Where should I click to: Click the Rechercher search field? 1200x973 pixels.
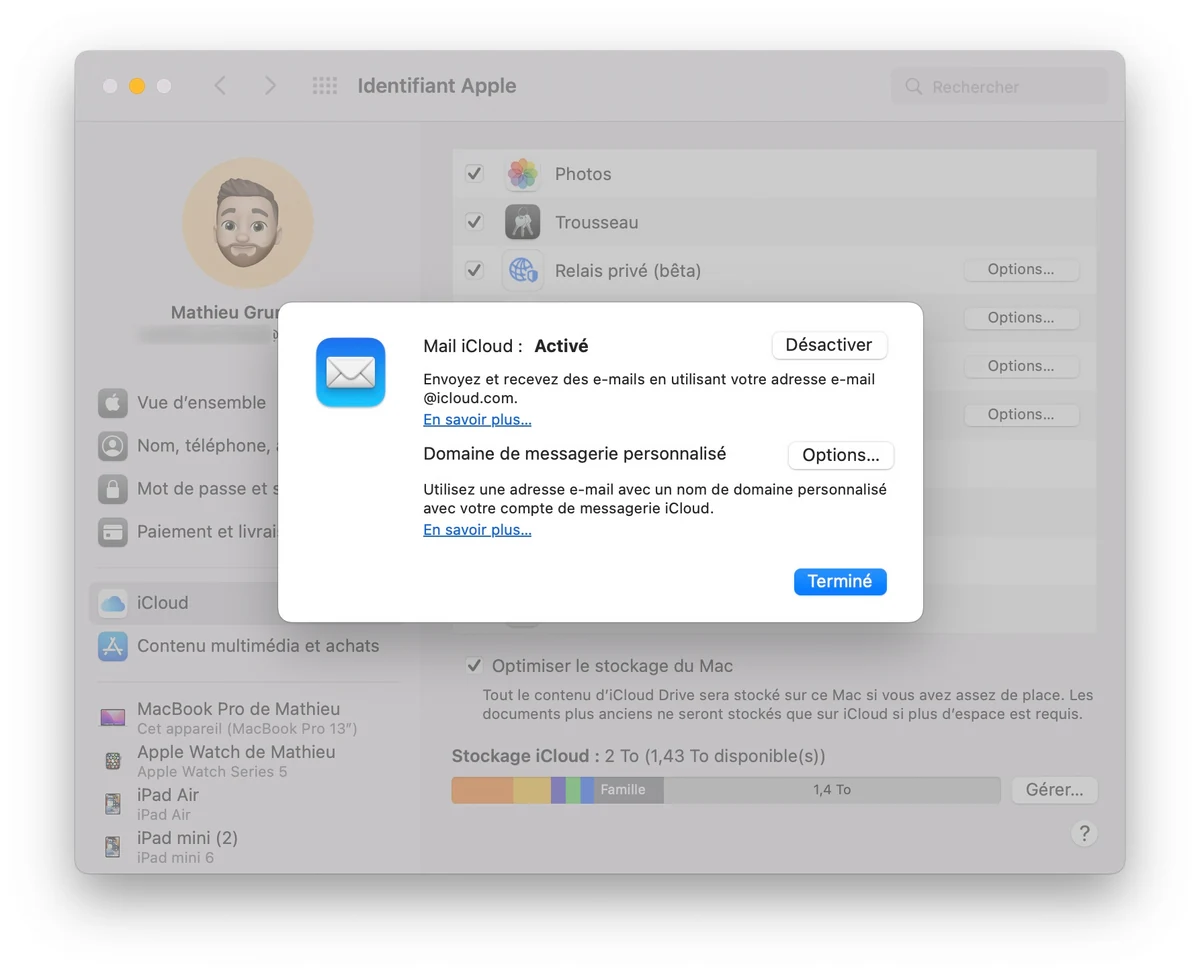point(999,87)
